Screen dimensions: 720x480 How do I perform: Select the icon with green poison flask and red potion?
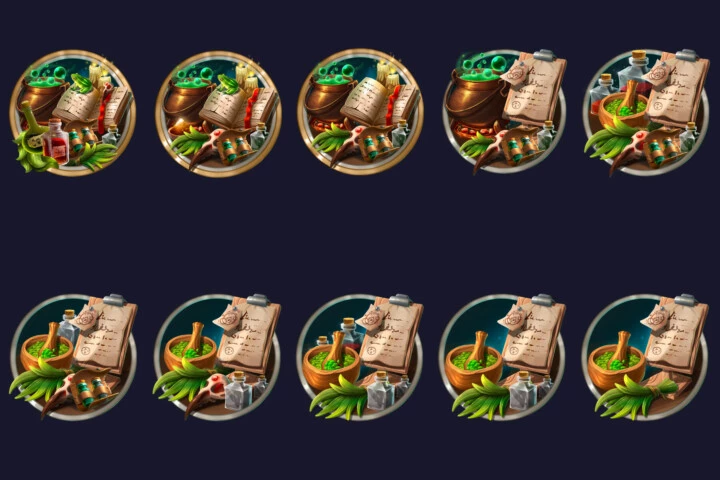72,113
